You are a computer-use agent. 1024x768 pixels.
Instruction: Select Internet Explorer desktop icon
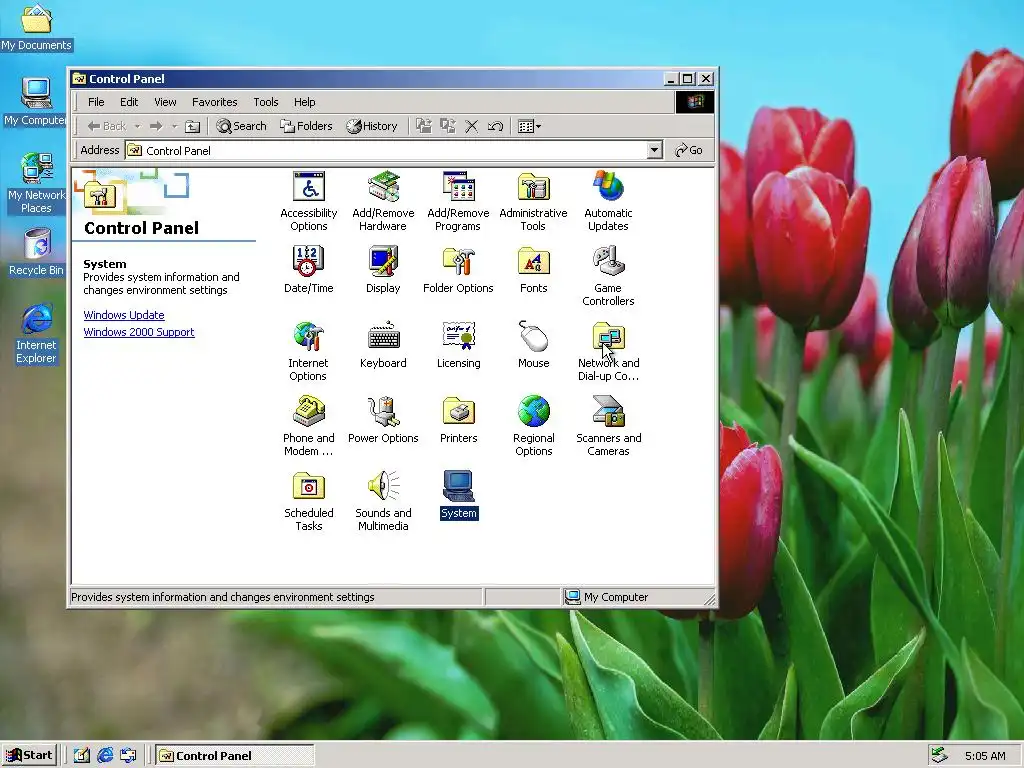click(x=37, y=334)
